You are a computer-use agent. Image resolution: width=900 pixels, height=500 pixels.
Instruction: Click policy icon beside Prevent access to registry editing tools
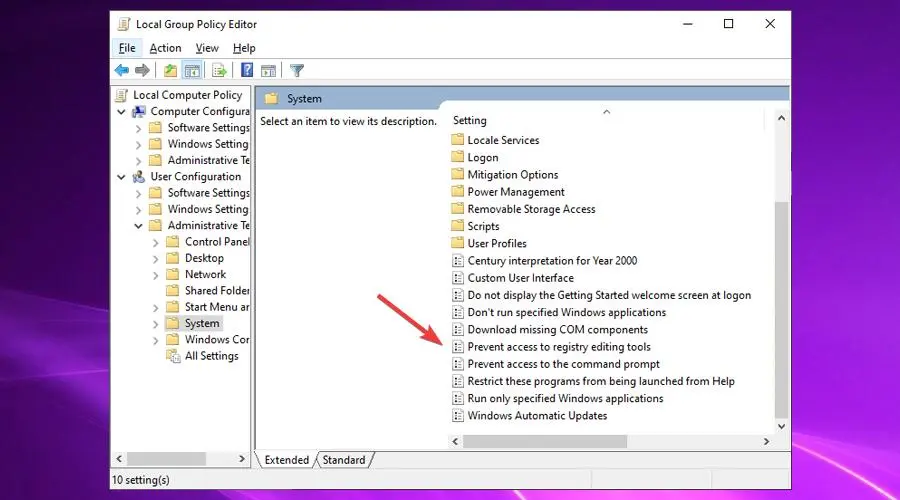point(457,347)
